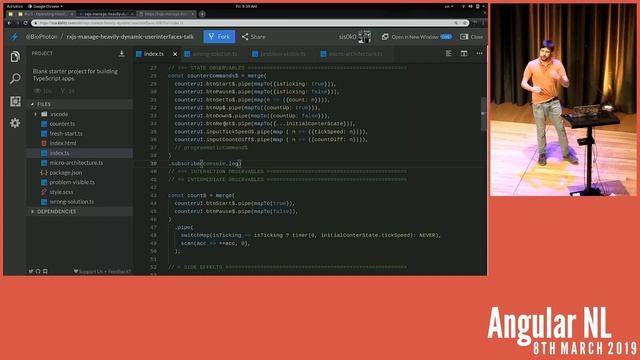Click the Activities button in top bar
Viewport: 640px width, 360px height.
tap(15, 7)
